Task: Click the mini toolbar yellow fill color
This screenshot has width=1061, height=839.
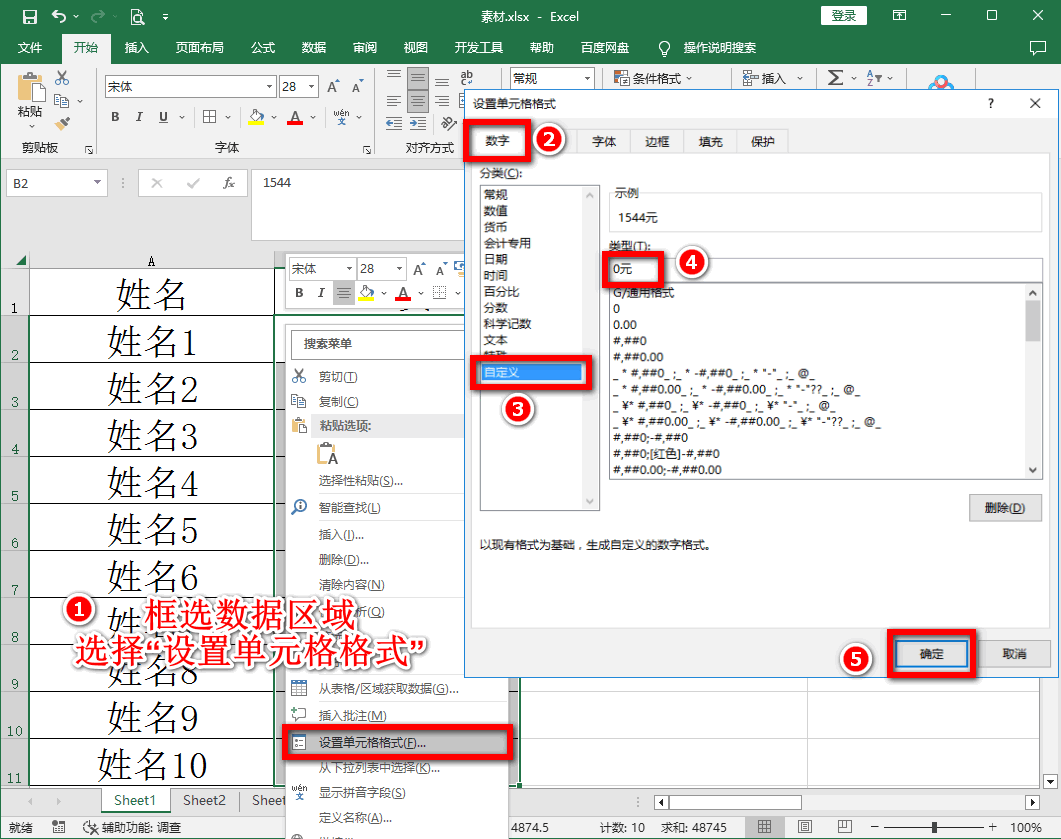Action: click(366, 292)
